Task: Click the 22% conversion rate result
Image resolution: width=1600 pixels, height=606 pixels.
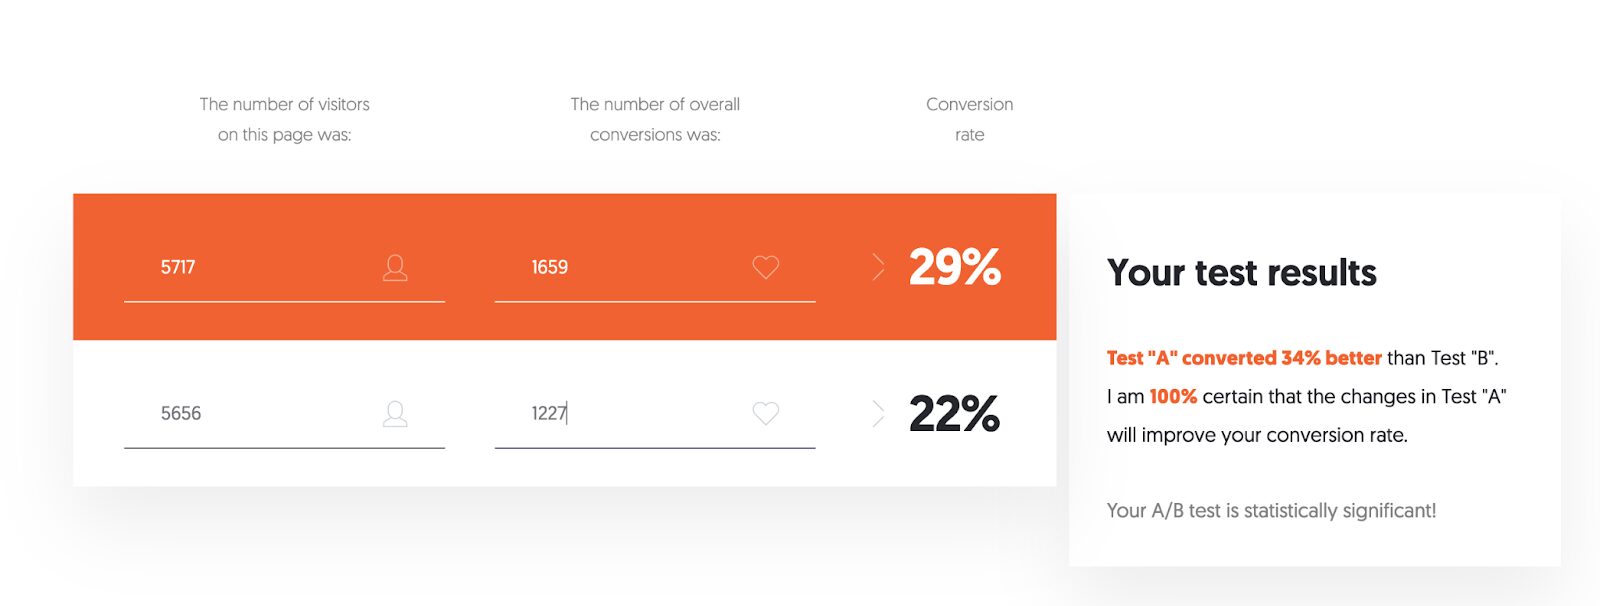Action: [955, 413]
